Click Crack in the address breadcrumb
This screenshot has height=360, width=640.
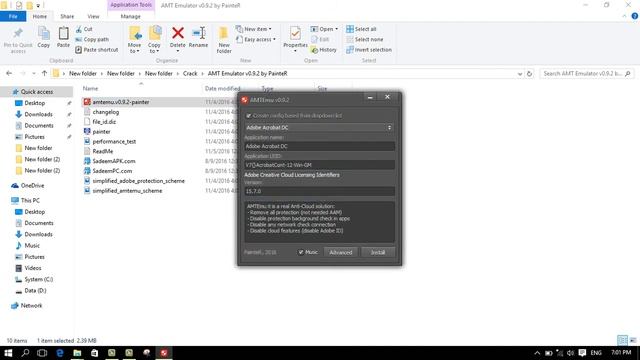[190, 73]
